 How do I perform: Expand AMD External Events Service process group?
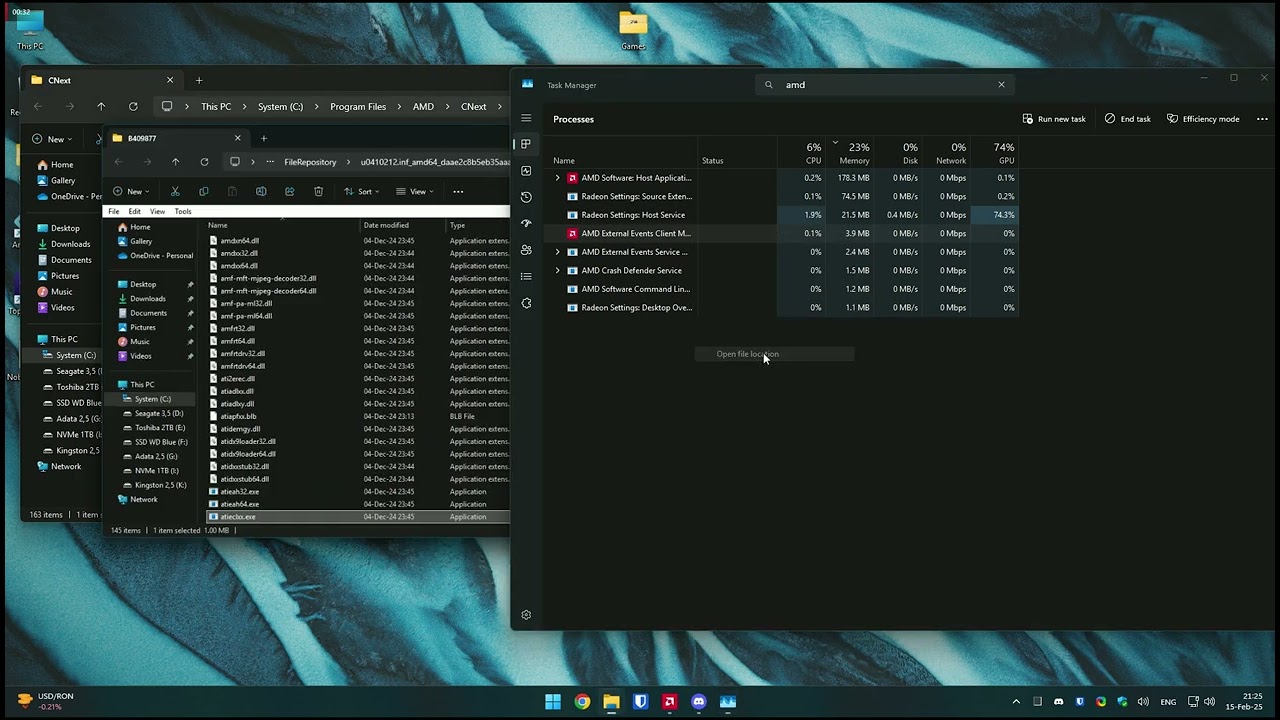(x=557, y=252)
